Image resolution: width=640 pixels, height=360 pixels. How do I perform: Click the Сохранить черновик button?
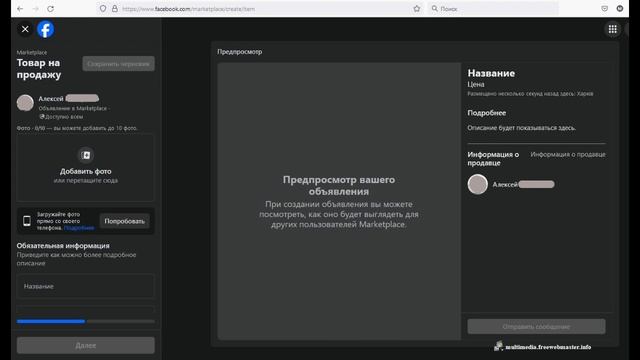pos(118,64)
